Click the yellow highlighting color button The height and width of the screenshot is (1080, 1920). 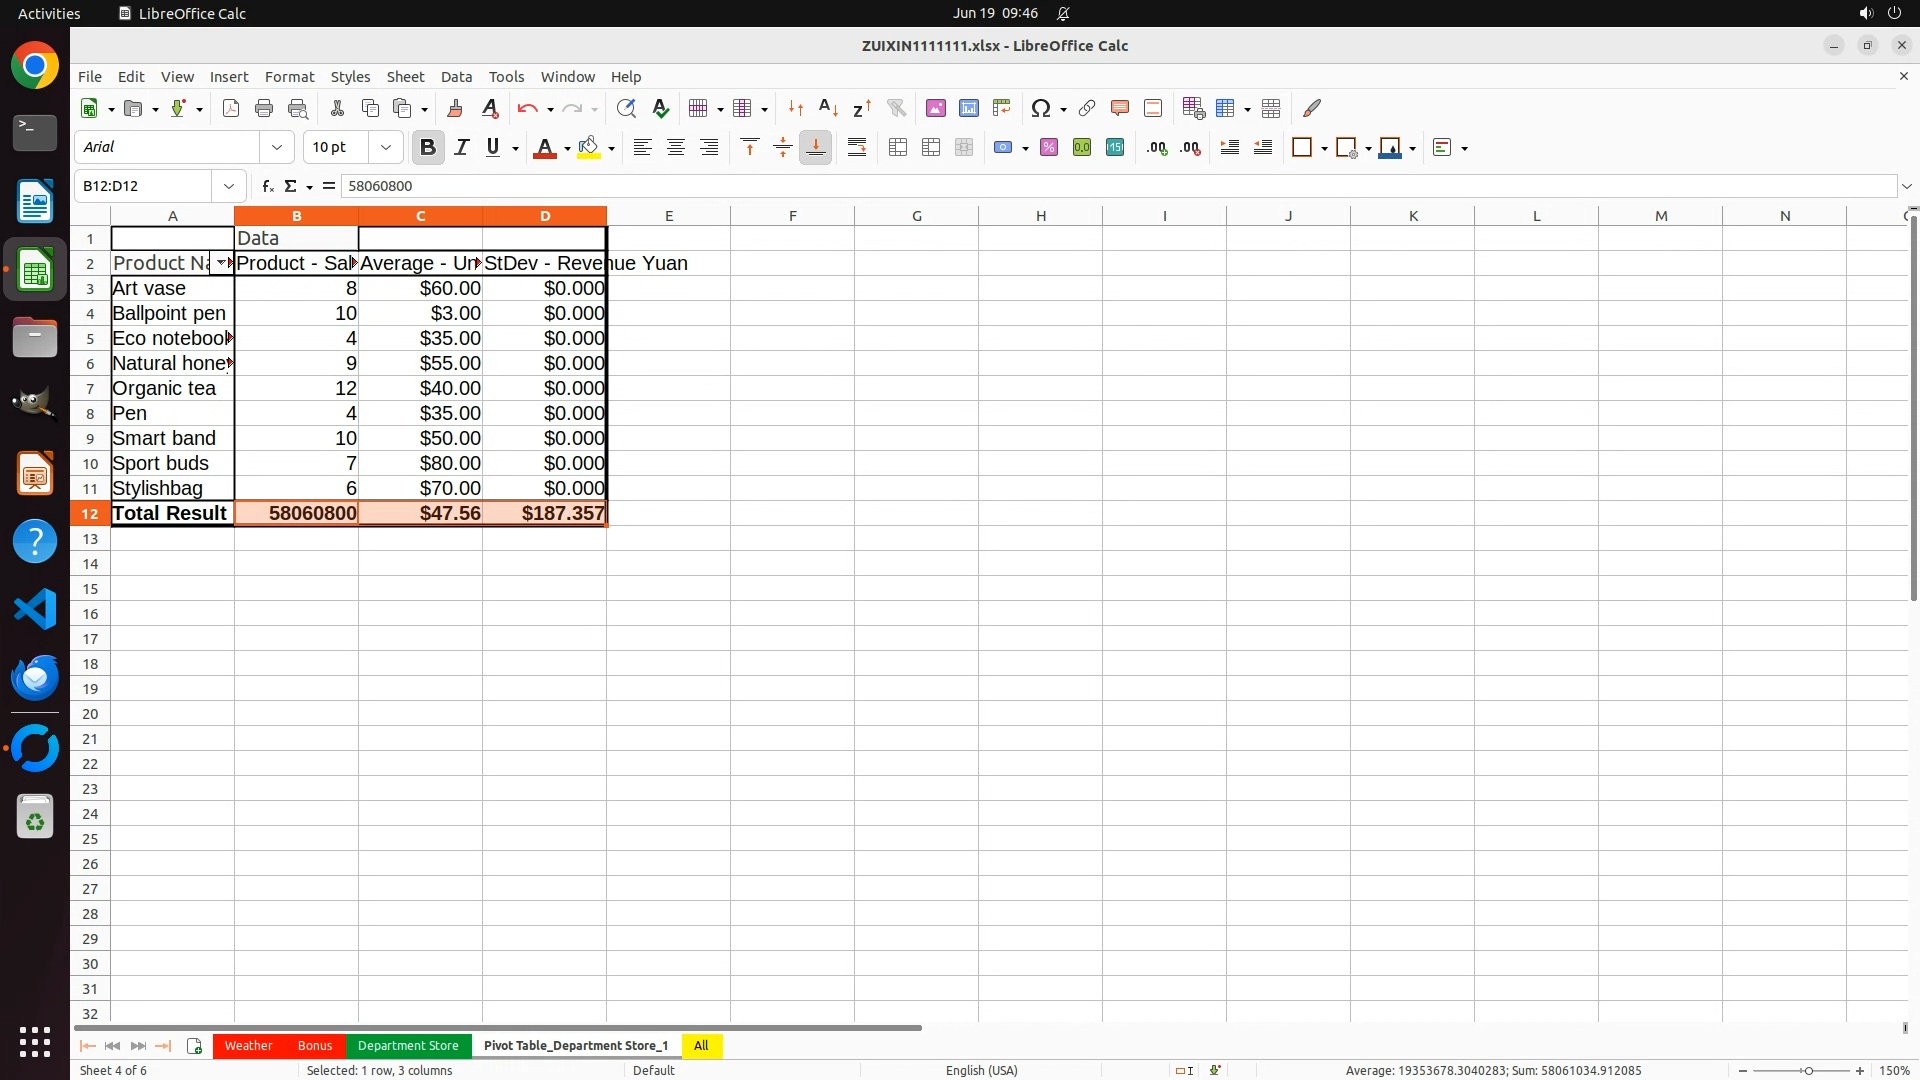pyautogui.click(x=589, y=148)
